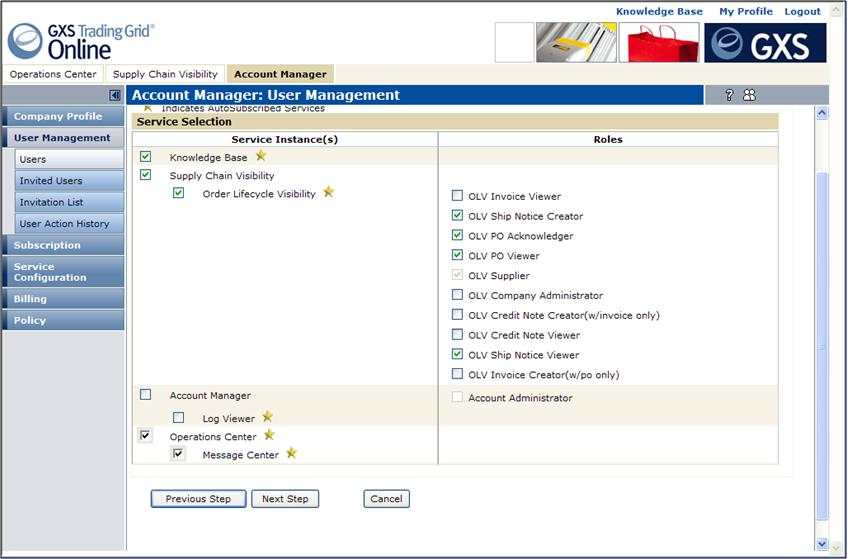Click the GXS Trading Grid Online logo
848x559 pixels.
tap(81, 41)
